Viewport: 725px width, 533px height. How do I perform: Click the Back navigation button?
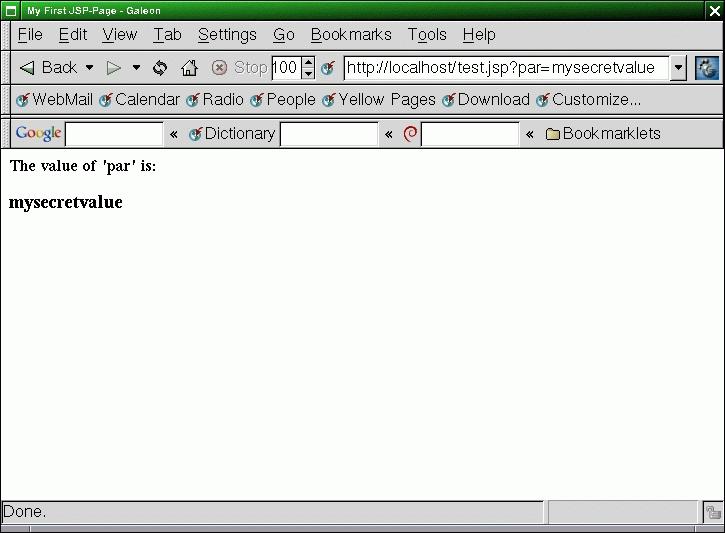(x=48, y=68)
